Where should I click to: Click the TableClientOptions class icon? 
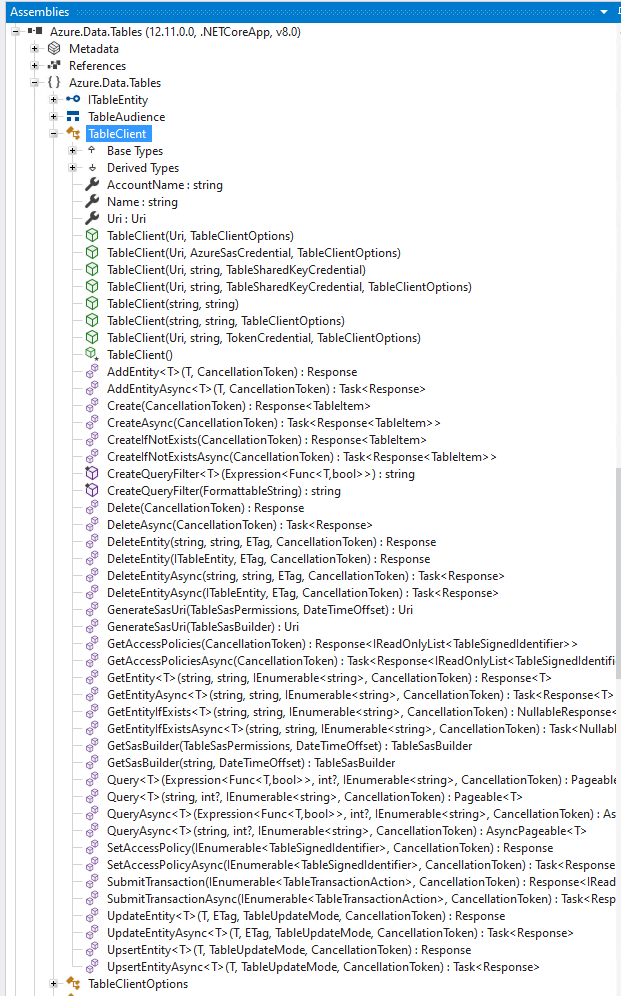point(73,984)
